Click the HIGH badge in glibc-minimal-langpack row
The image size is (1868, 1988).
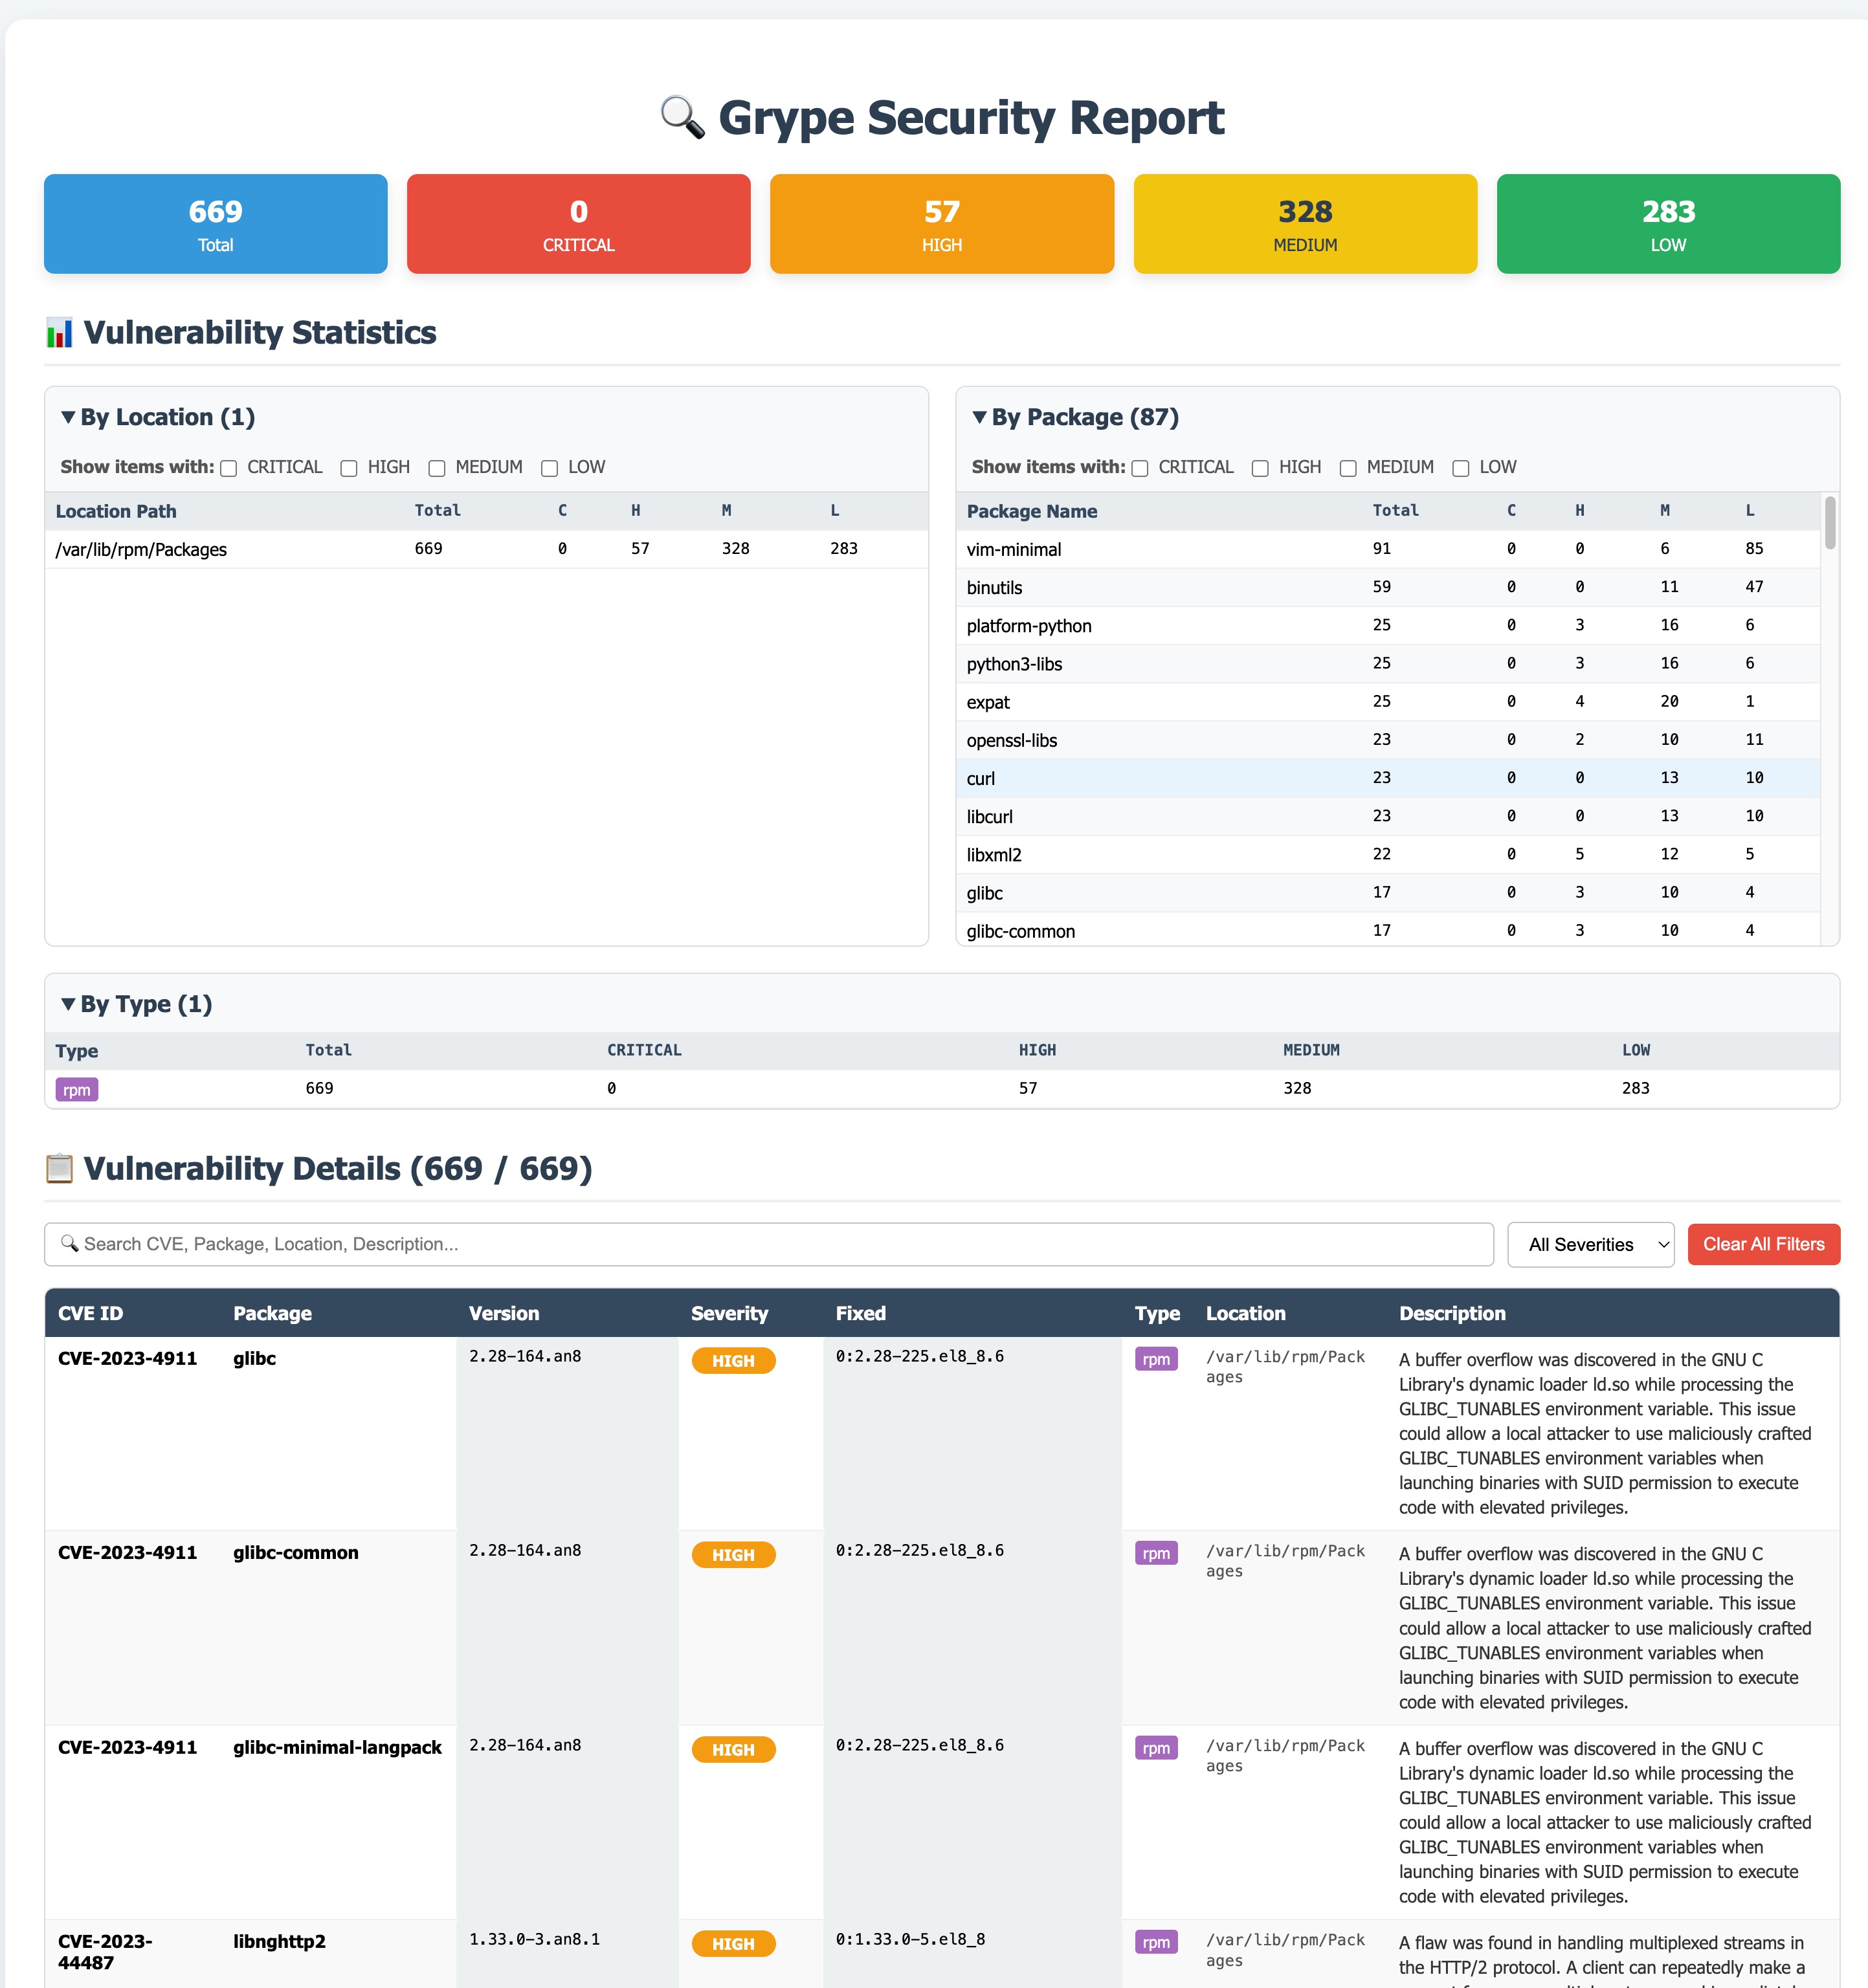(x=733, y=1750)
